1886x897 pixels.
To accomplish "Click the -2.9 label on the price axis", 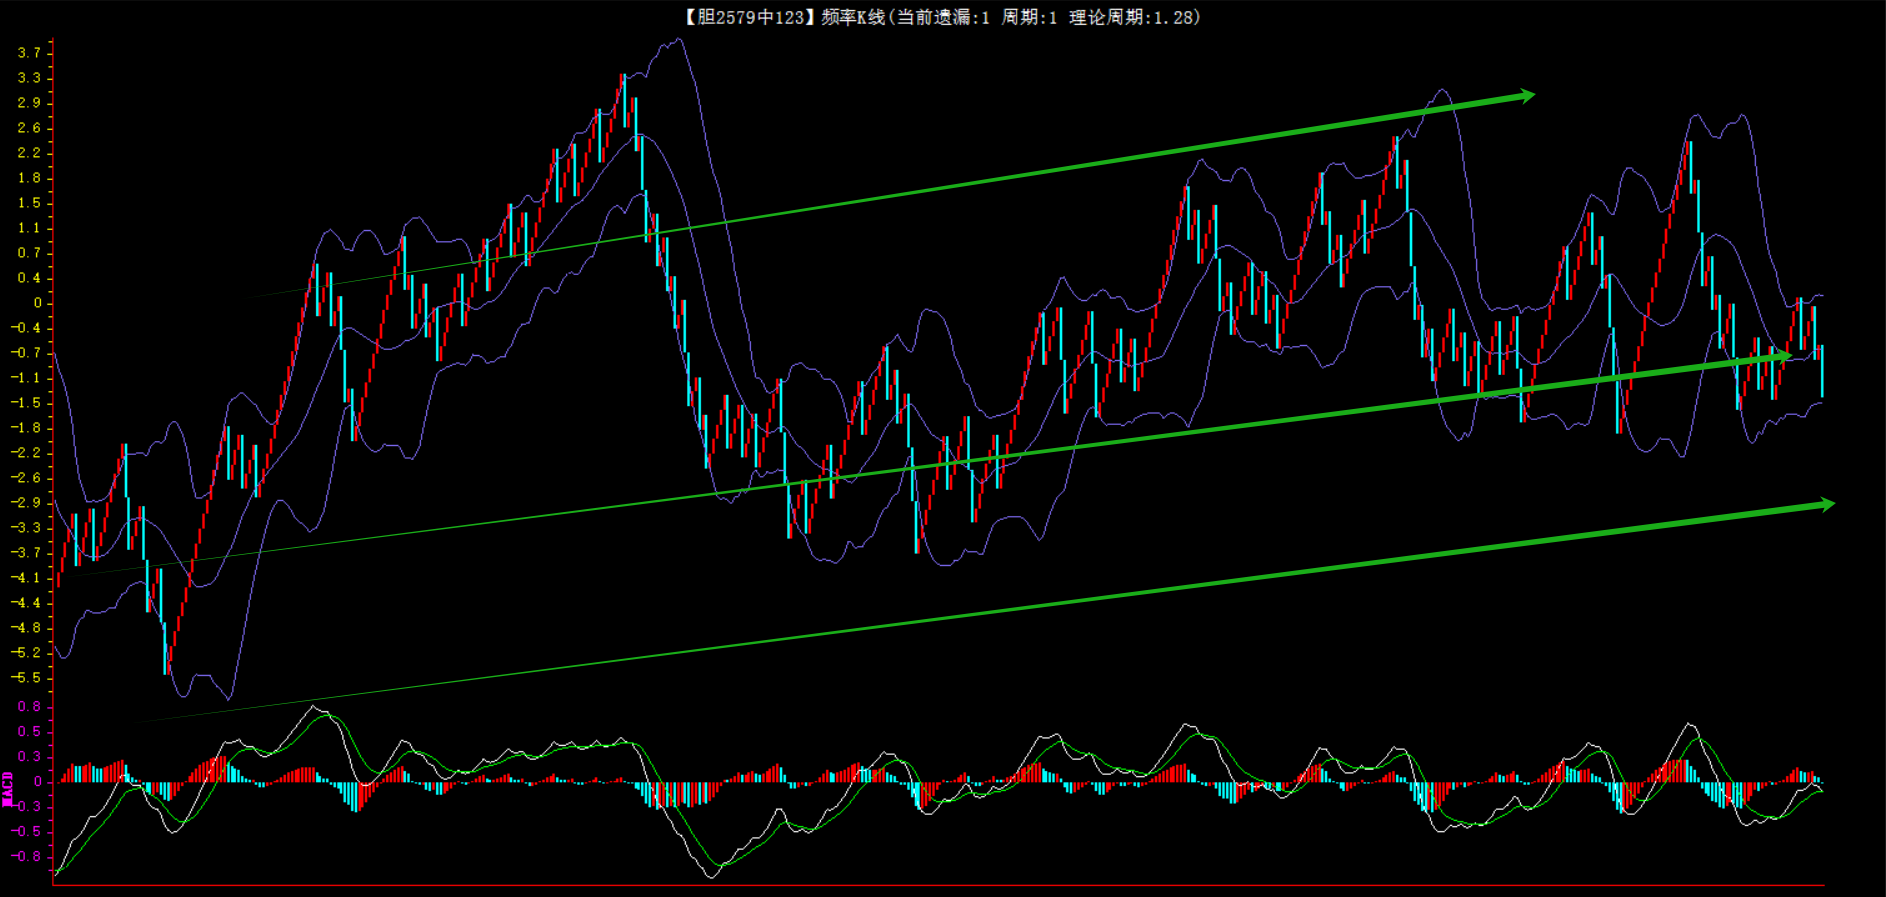I will coord(26,503).
